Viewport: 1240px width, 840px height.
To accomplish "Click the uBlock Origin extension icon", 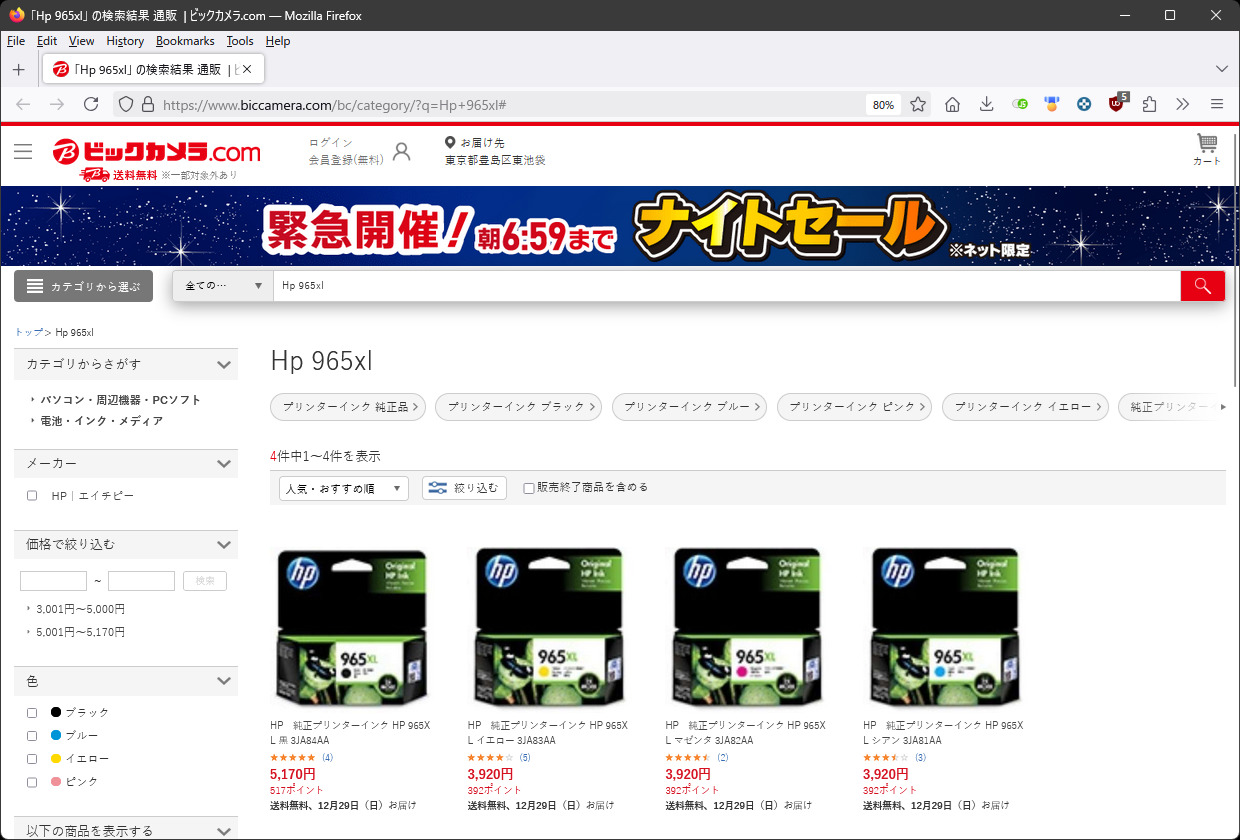I will pyautogui.click(x=1117, y=104).
